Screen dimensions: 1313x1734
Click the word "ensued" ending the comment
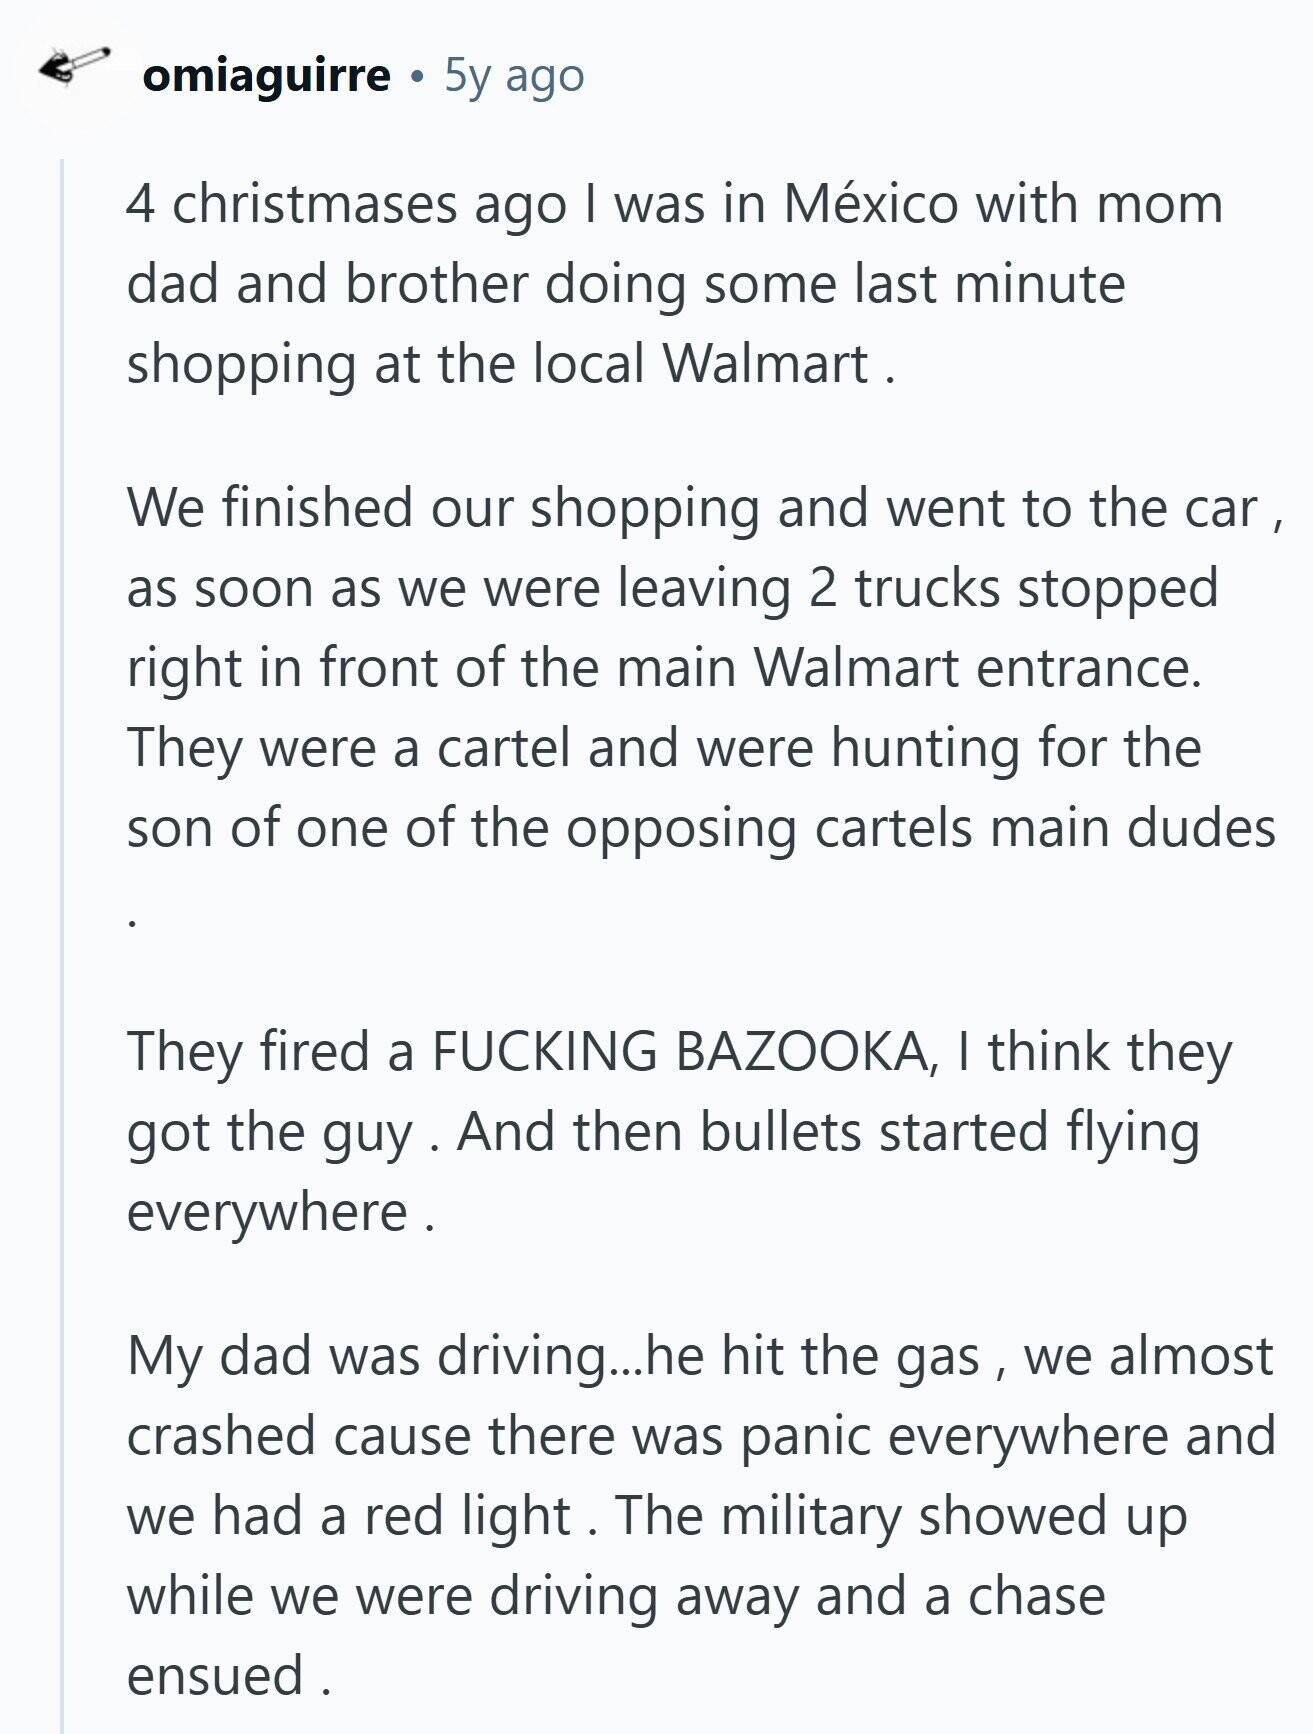[215, 1675]
